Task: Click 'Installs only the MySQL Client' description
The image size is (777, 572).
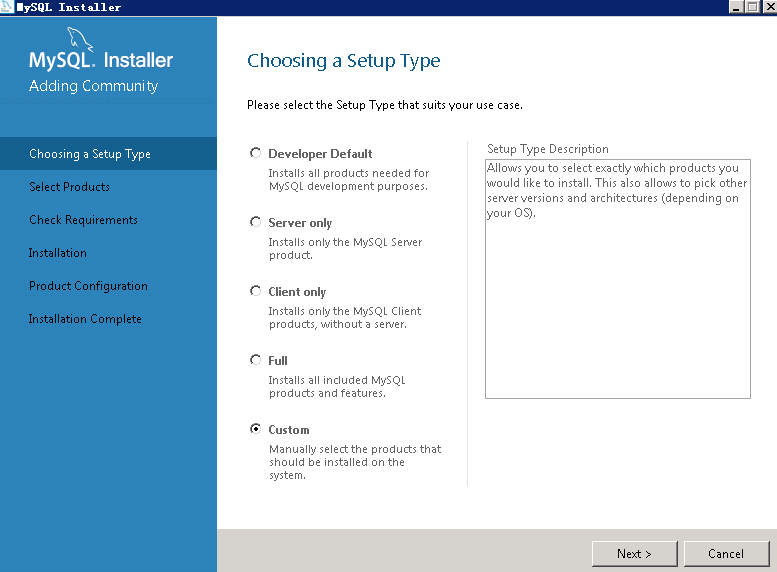Action: coord(345,317)
